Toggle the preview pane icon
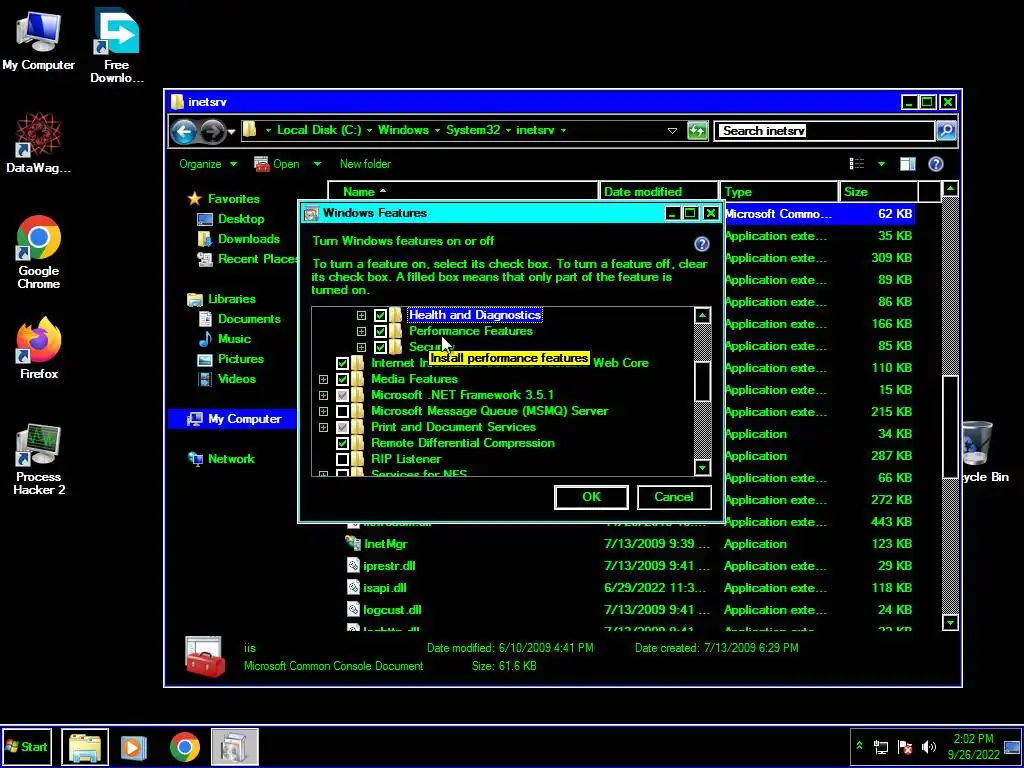This screenshot has width=1024, height=768. tap(907, 164)
